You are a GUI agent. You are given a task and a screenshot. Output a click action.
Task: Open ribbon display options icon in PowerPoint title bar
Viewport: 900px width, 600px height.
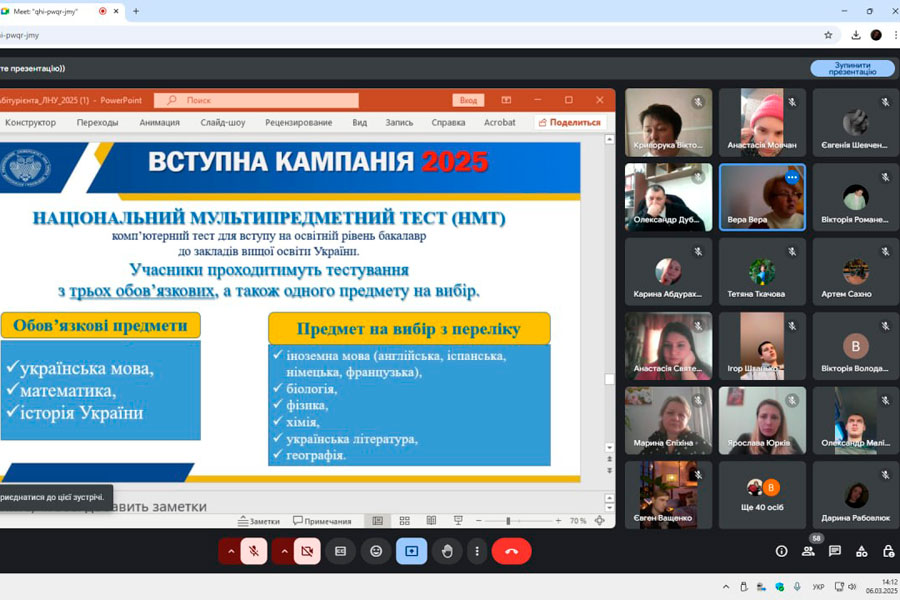click(x=506, y=100)
